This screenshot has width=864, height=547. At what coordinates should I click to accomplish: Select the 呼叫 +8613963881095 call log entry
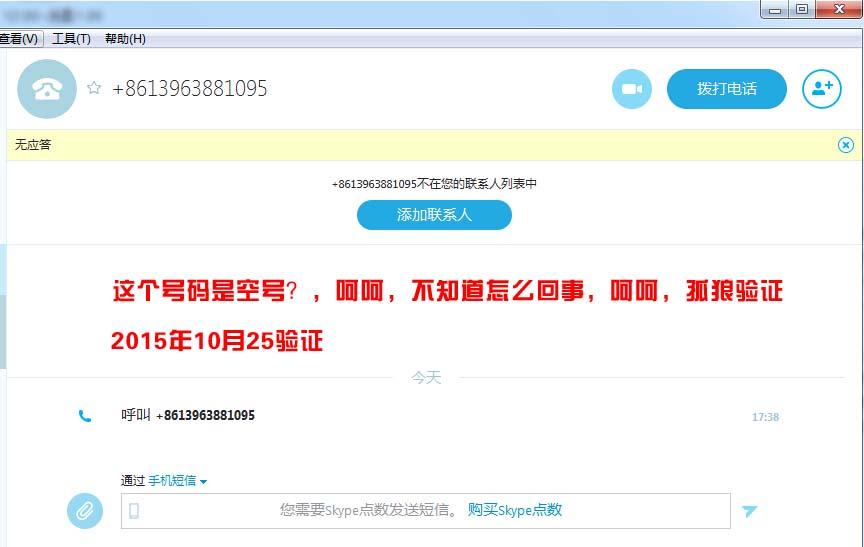(x=188, y=415)
